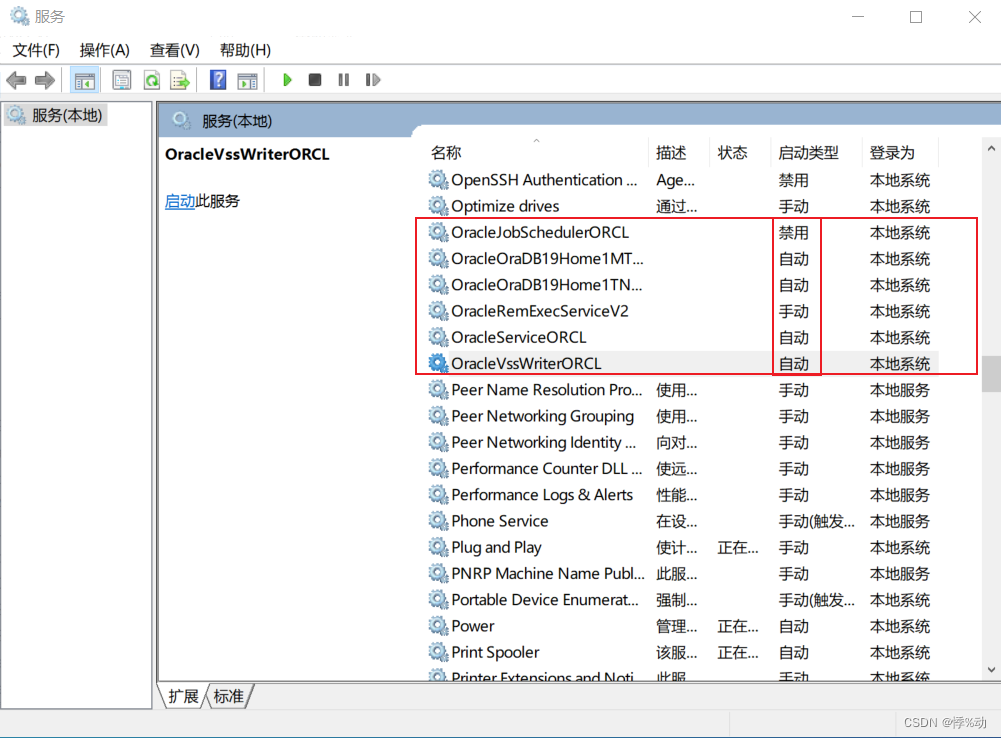
Task: Click the gear icon of Plug and Play
Action: click(438, 547)
